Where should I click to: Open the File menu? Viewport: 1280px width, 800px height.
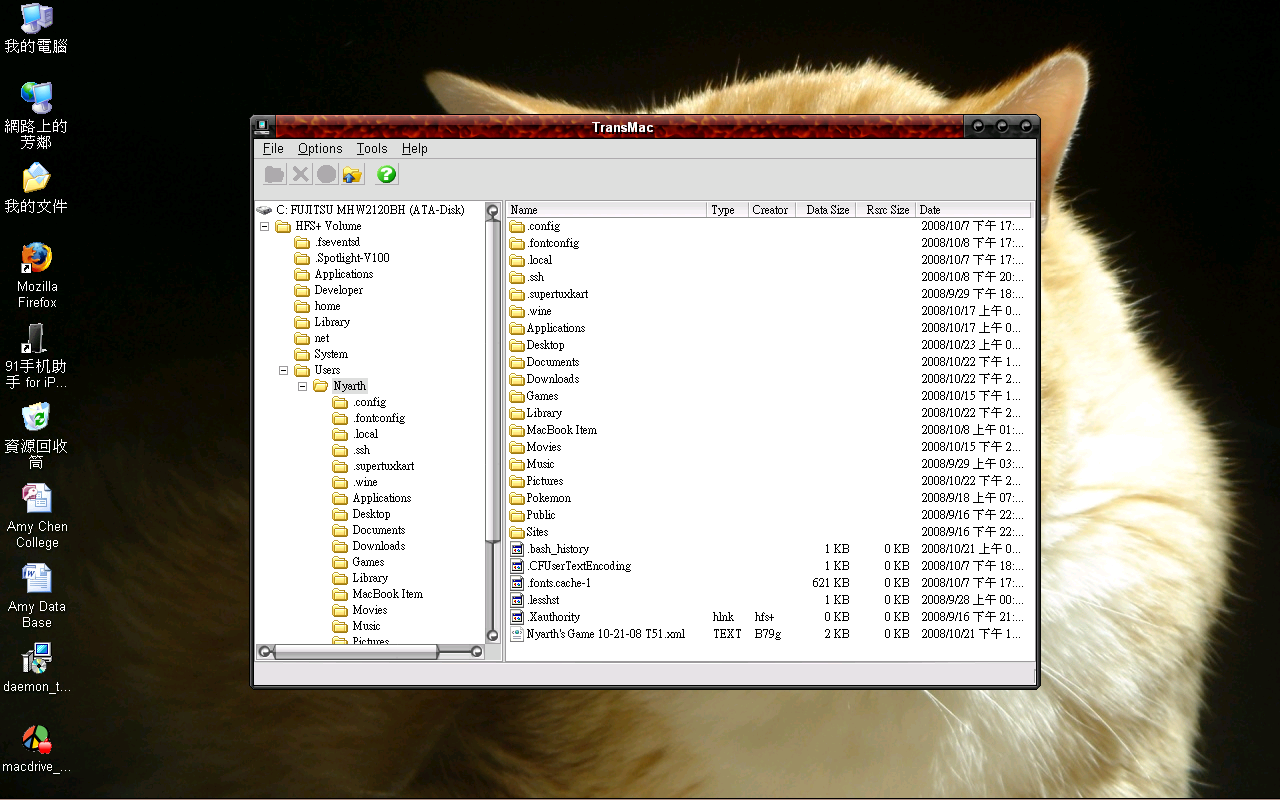(x=273, y=148)
